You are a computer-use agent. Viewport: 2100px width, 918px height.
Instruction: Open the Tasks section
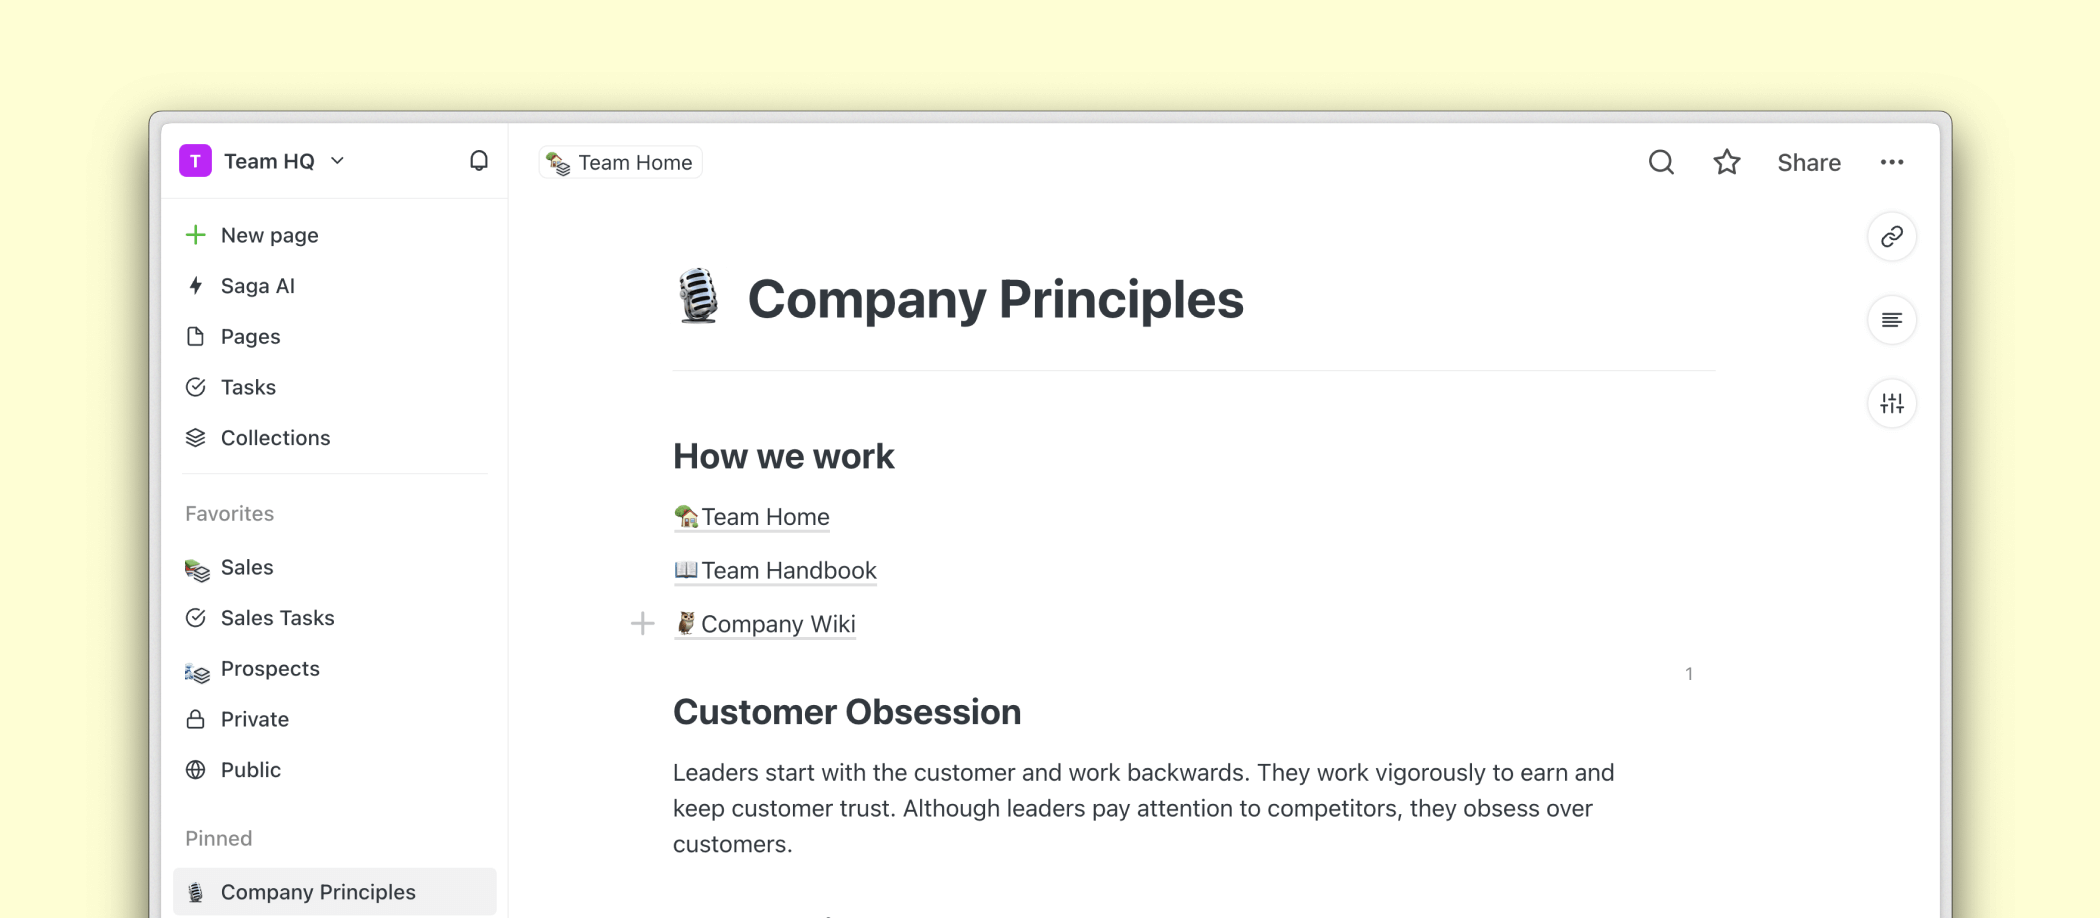[247, 387]
